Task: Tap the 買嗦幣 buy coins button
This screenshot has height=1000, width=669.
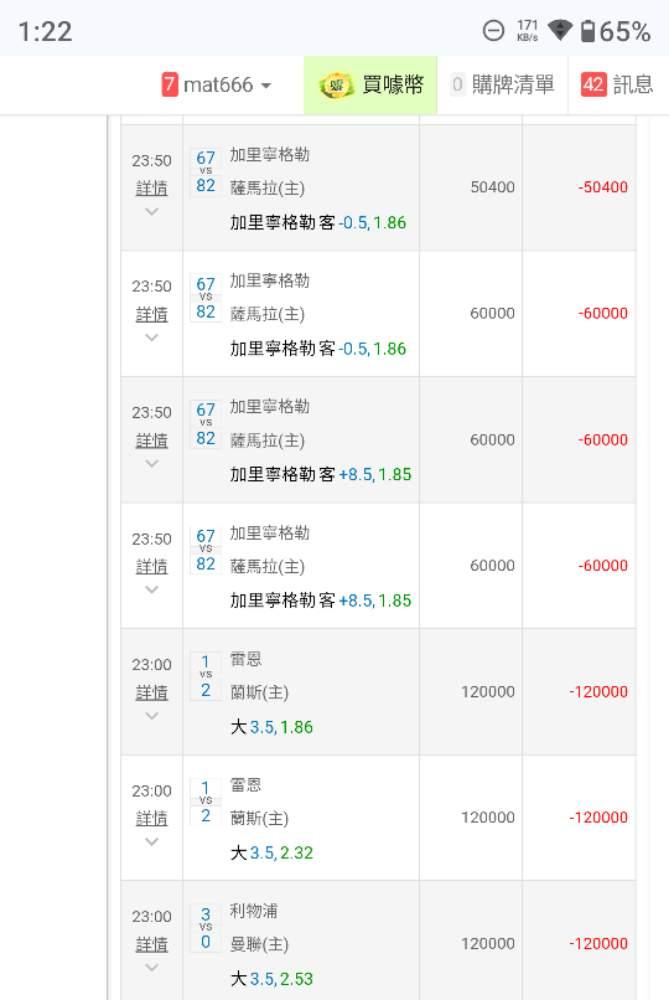Action: pos(384,85)
